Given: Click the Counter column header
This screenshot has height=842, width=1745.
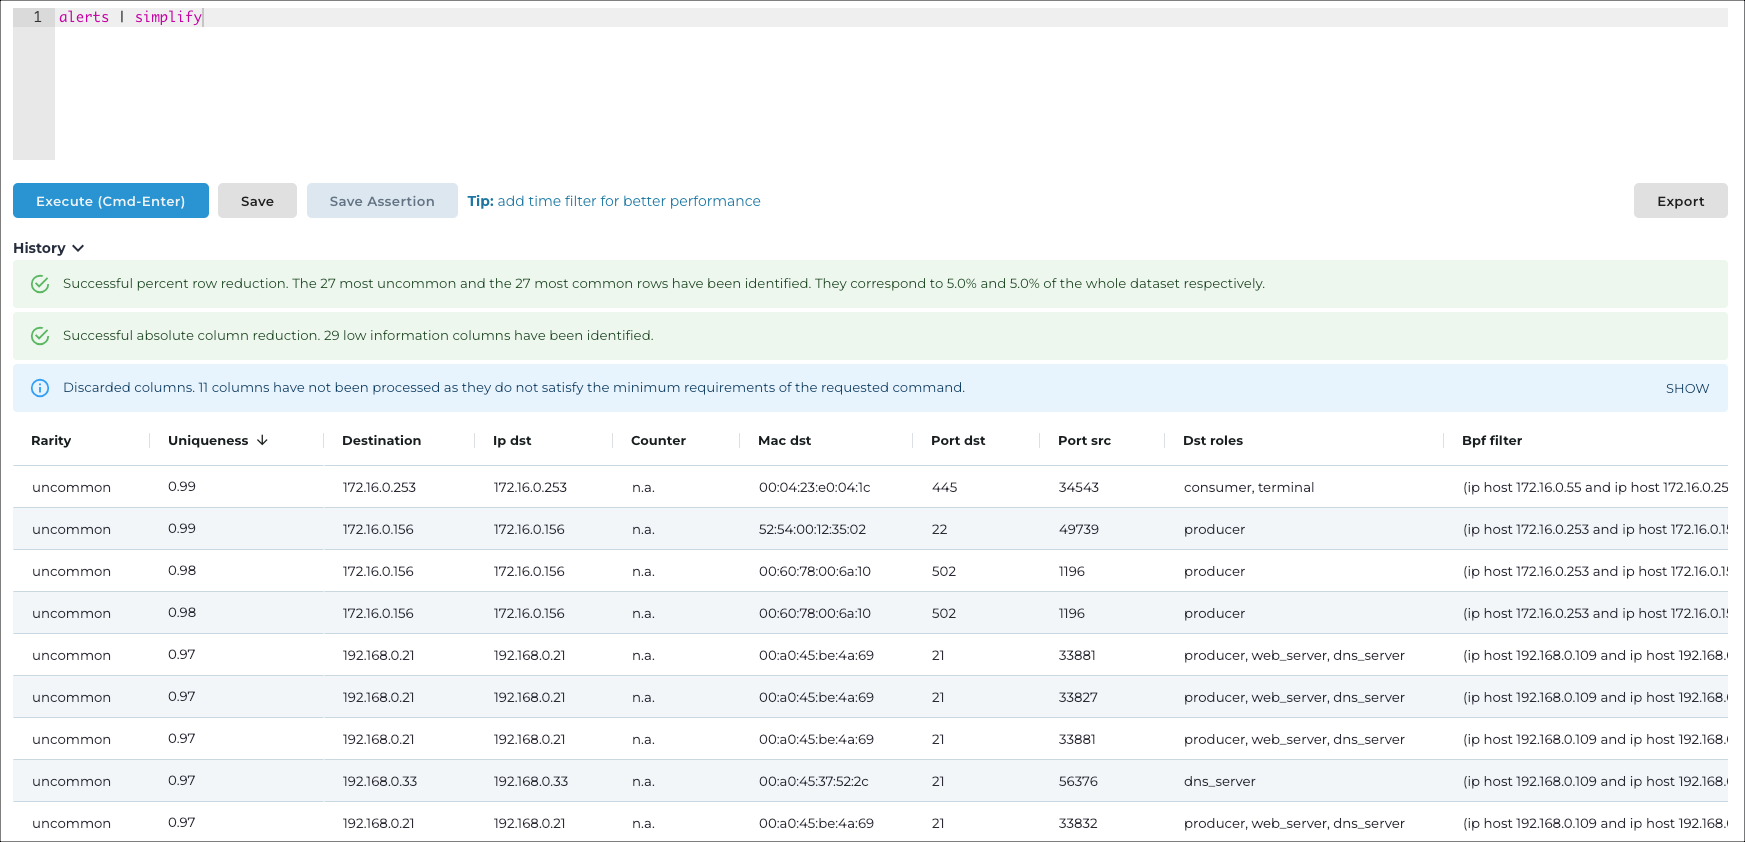Looking at the screenshot, I should 658,440.
